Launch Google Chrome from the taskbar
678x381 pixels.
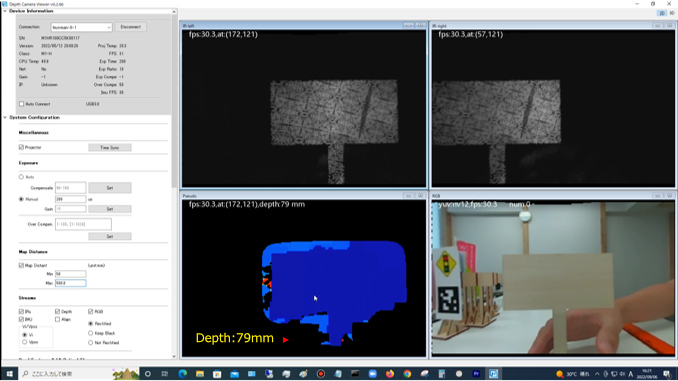(407, 374)
